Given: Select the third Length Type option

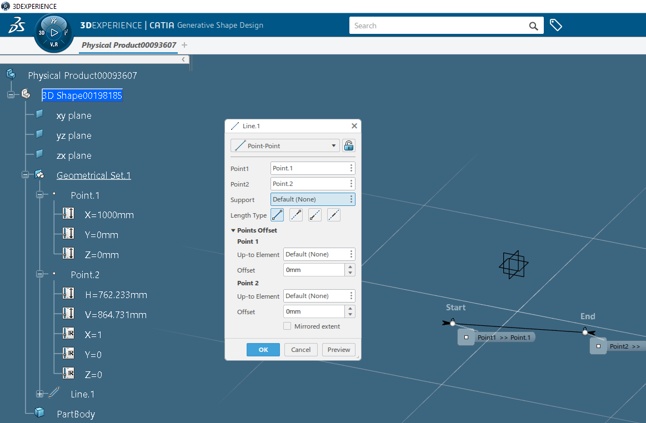Looking at the screenshot, I should pos(315,215).
